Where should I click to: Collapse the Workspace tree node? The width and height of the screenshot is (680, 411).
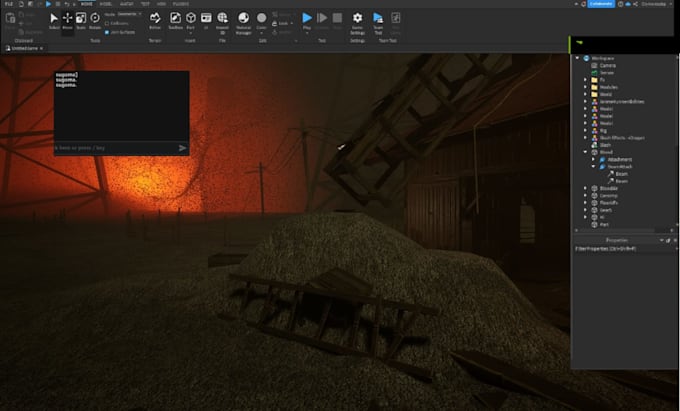[577, 58]
